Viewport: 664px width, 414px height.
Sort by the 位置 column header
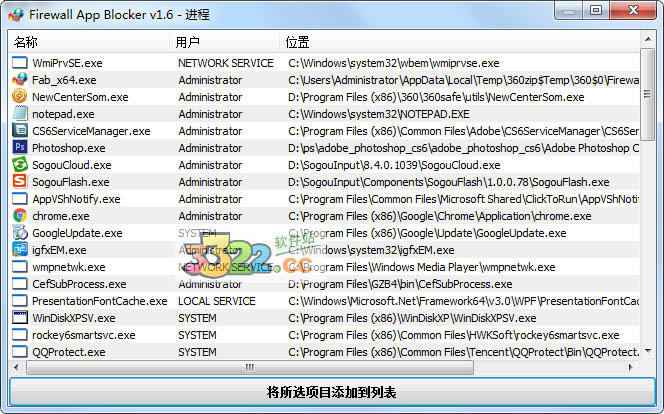click(x=459, y=42)
